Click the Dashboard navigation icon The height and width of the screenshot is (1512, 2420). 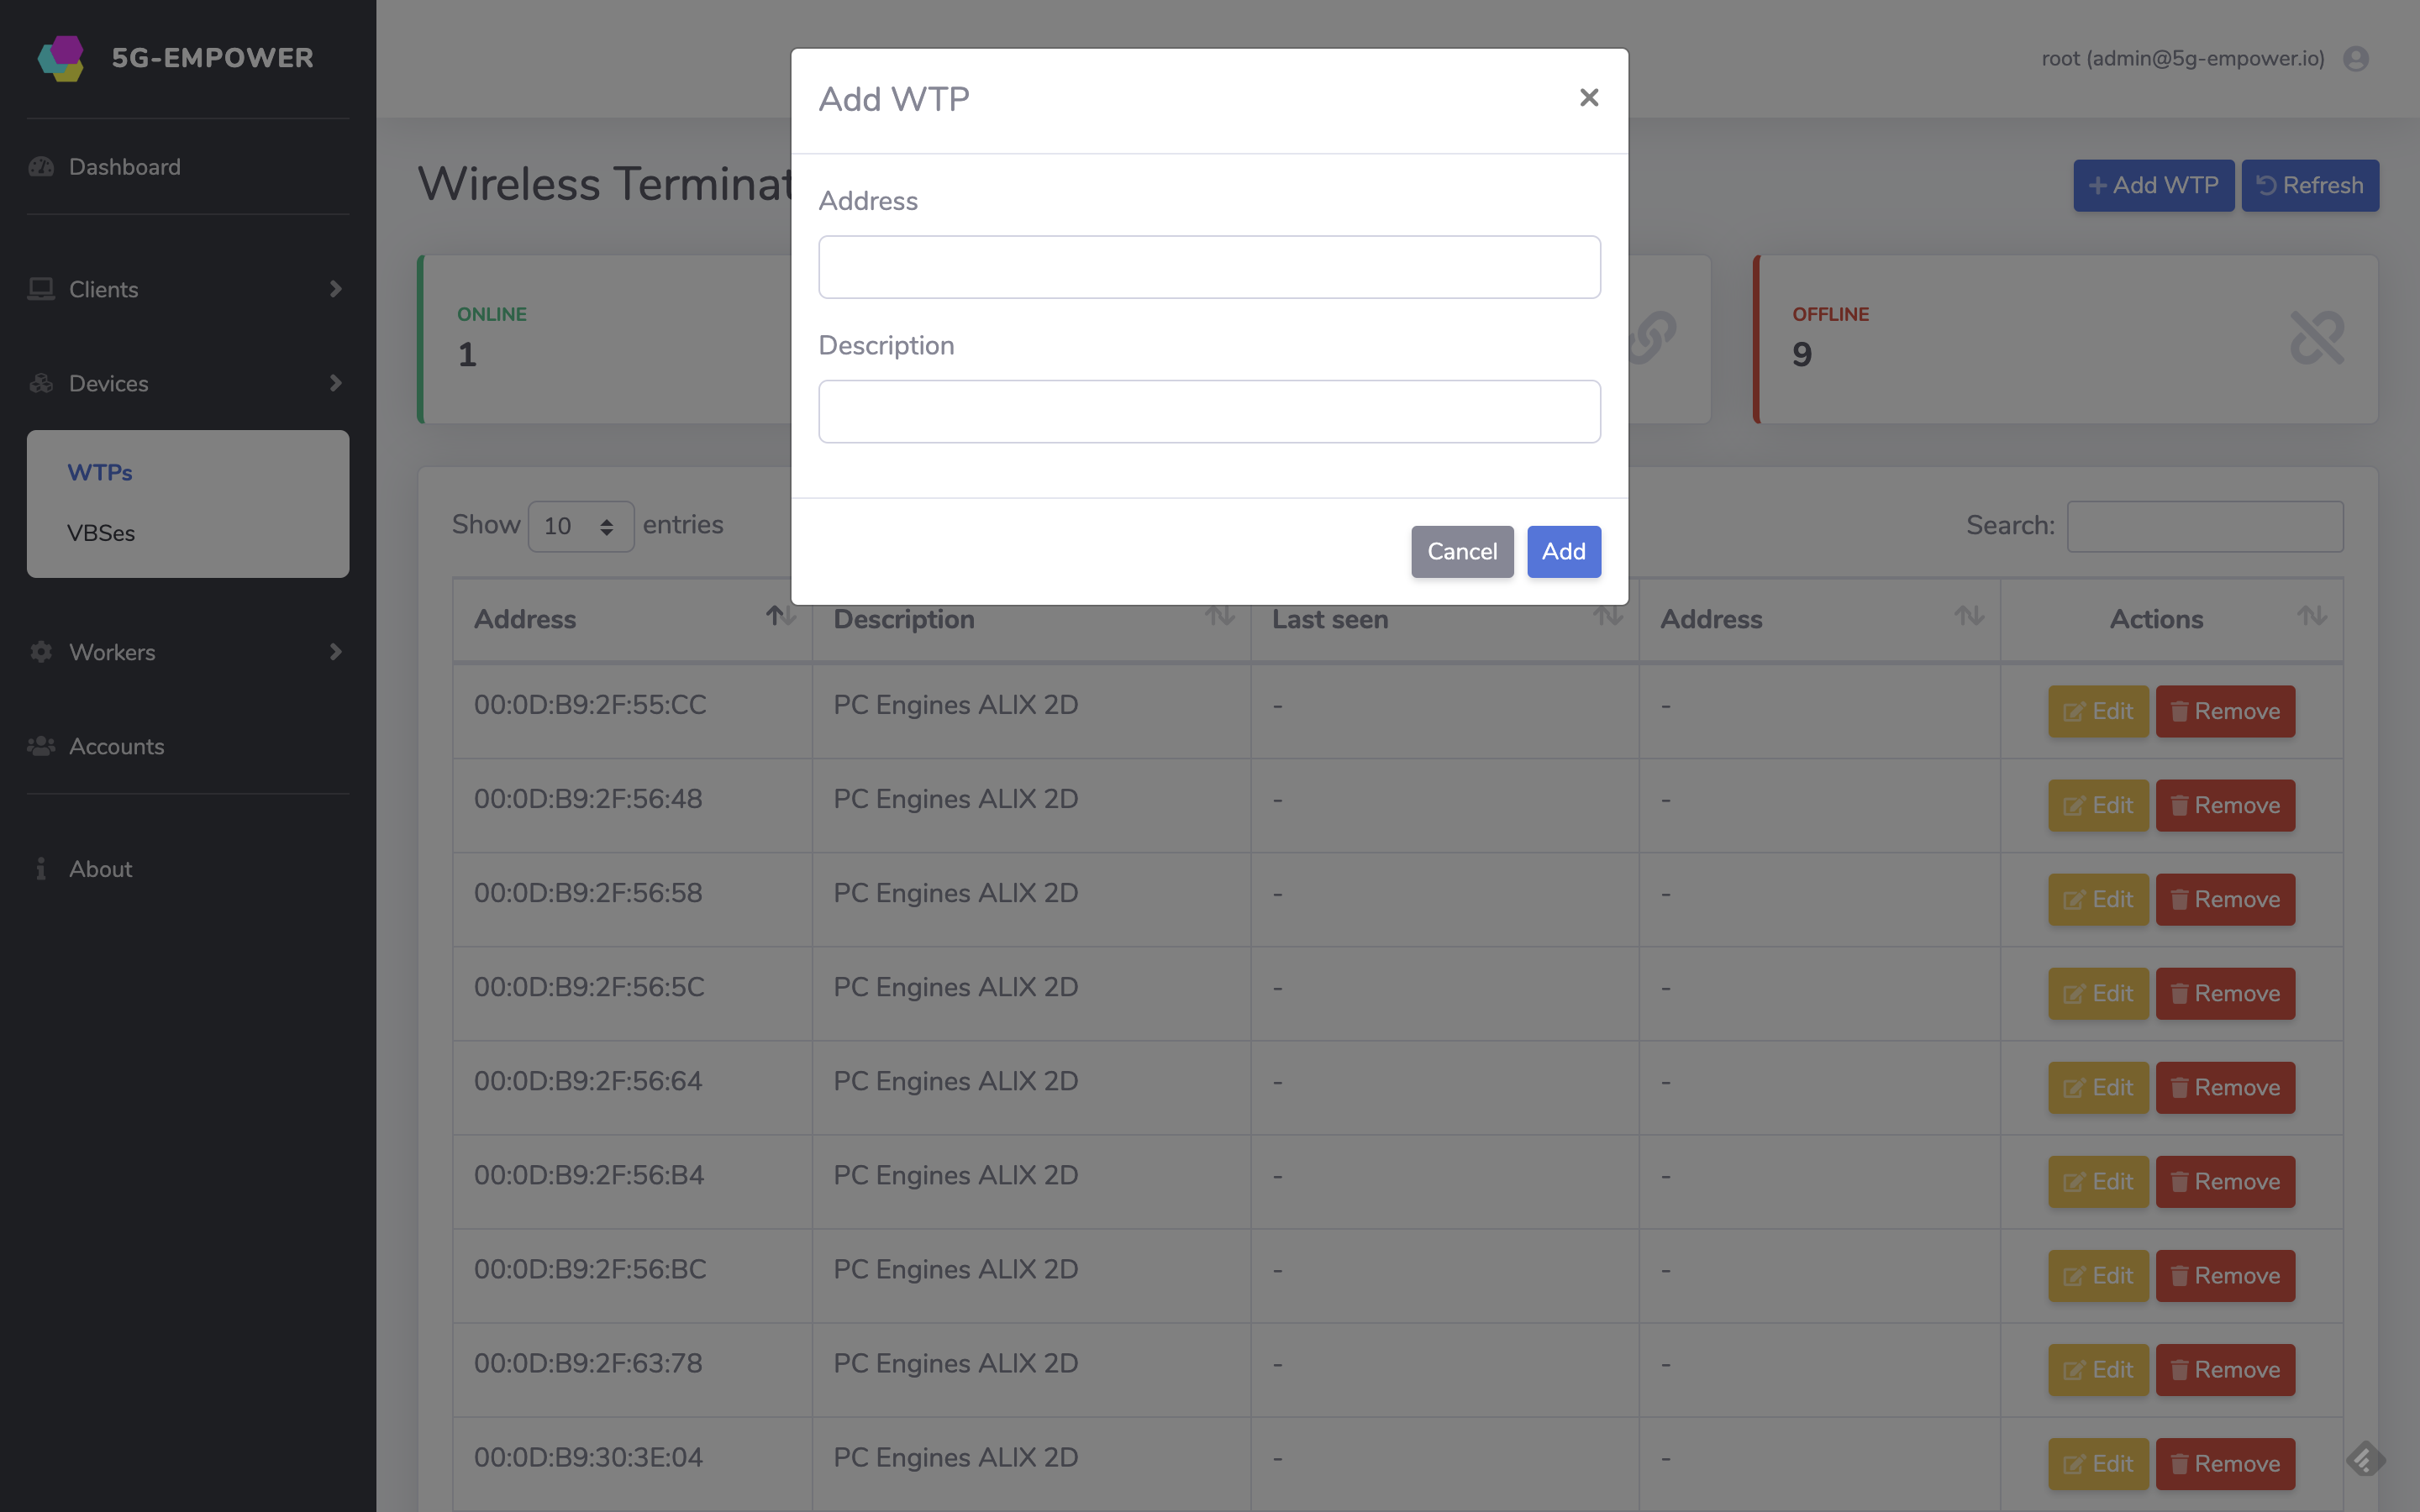42,165
